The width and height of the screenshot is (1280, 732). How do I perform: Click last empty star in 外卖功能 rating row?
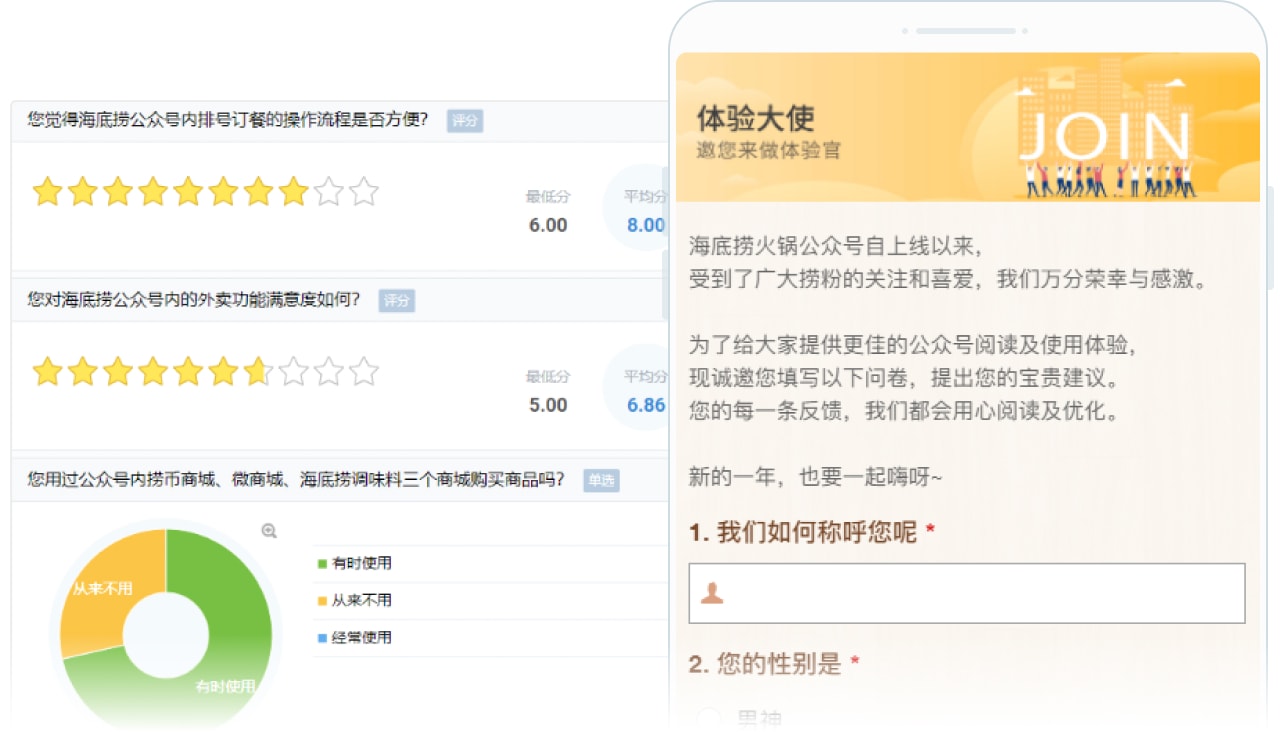pos(364,372)
